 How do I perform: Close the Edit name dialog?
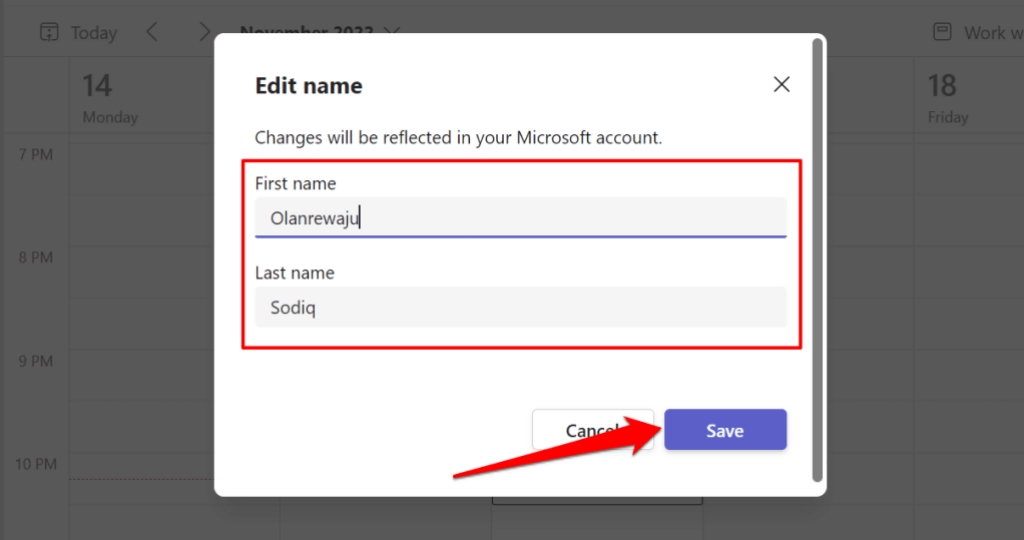(782, 85)
